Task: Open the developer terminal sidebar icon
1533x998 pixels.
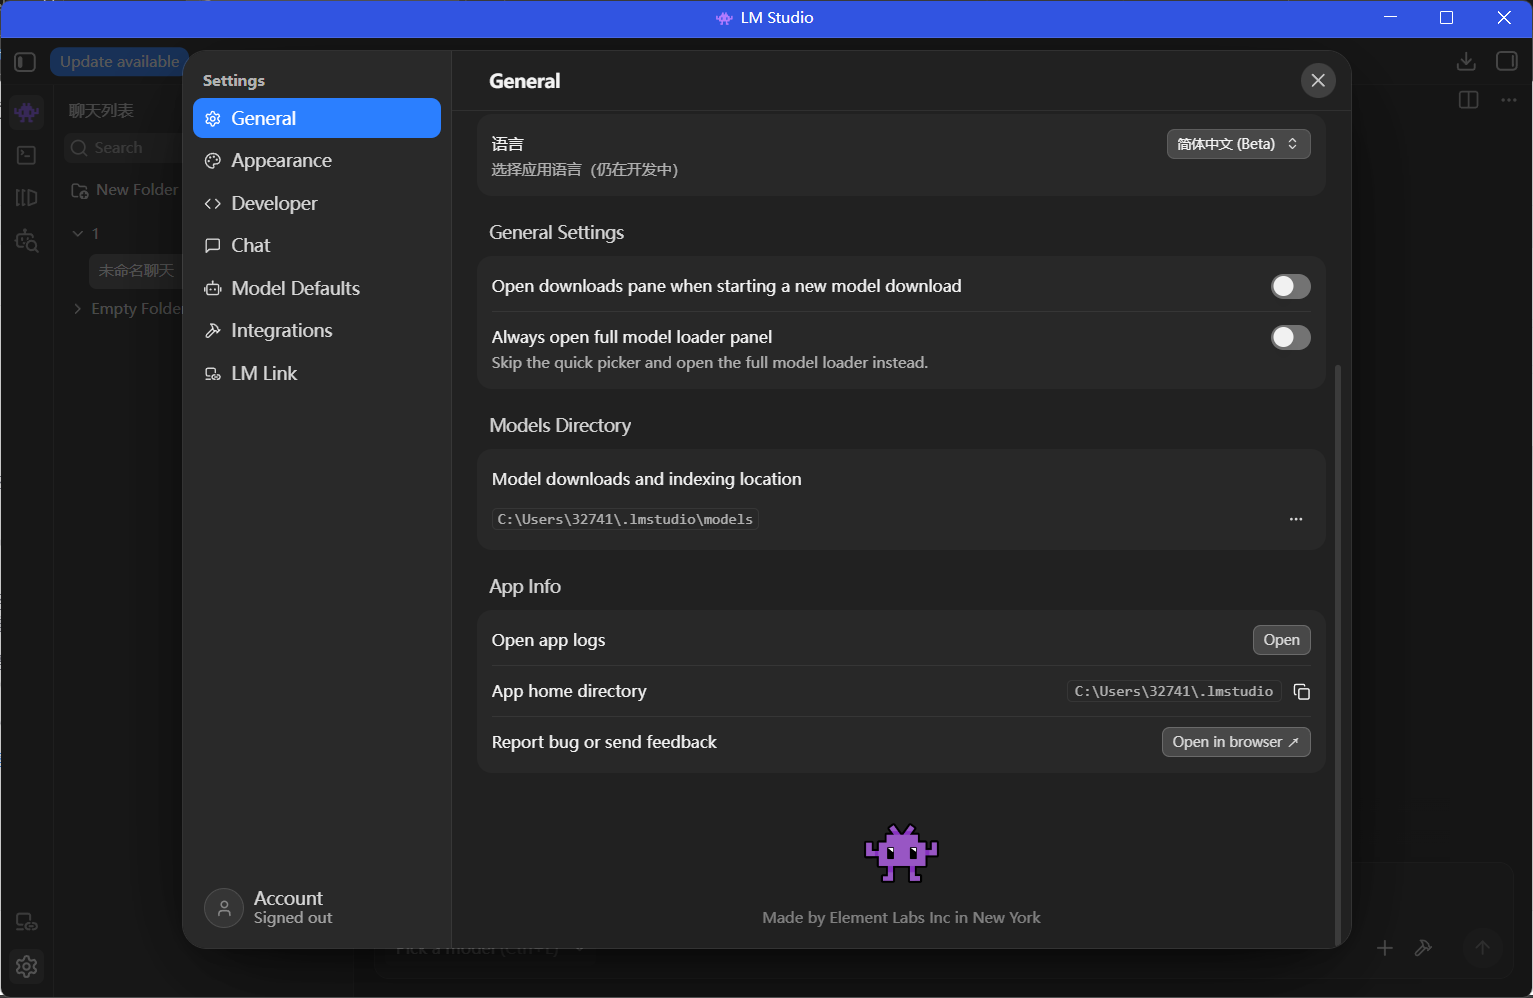Action: [27, 155]
